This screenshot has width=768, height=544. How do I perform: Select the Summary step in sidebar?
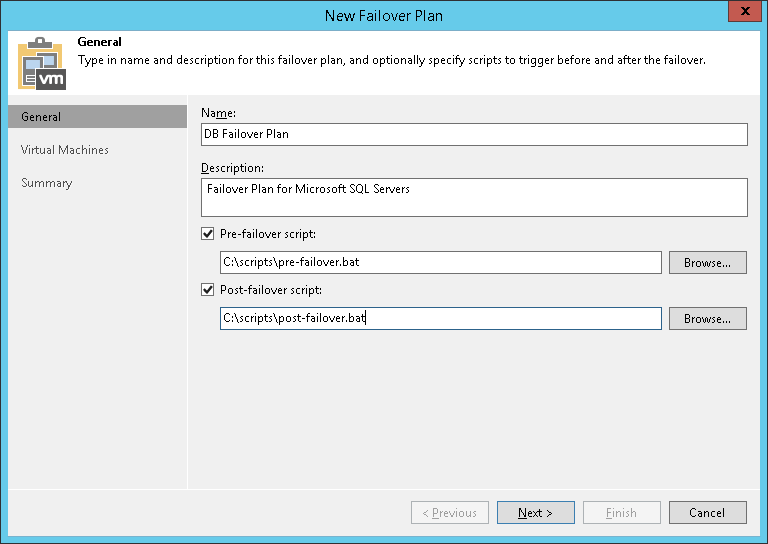[x=47, y=183]
